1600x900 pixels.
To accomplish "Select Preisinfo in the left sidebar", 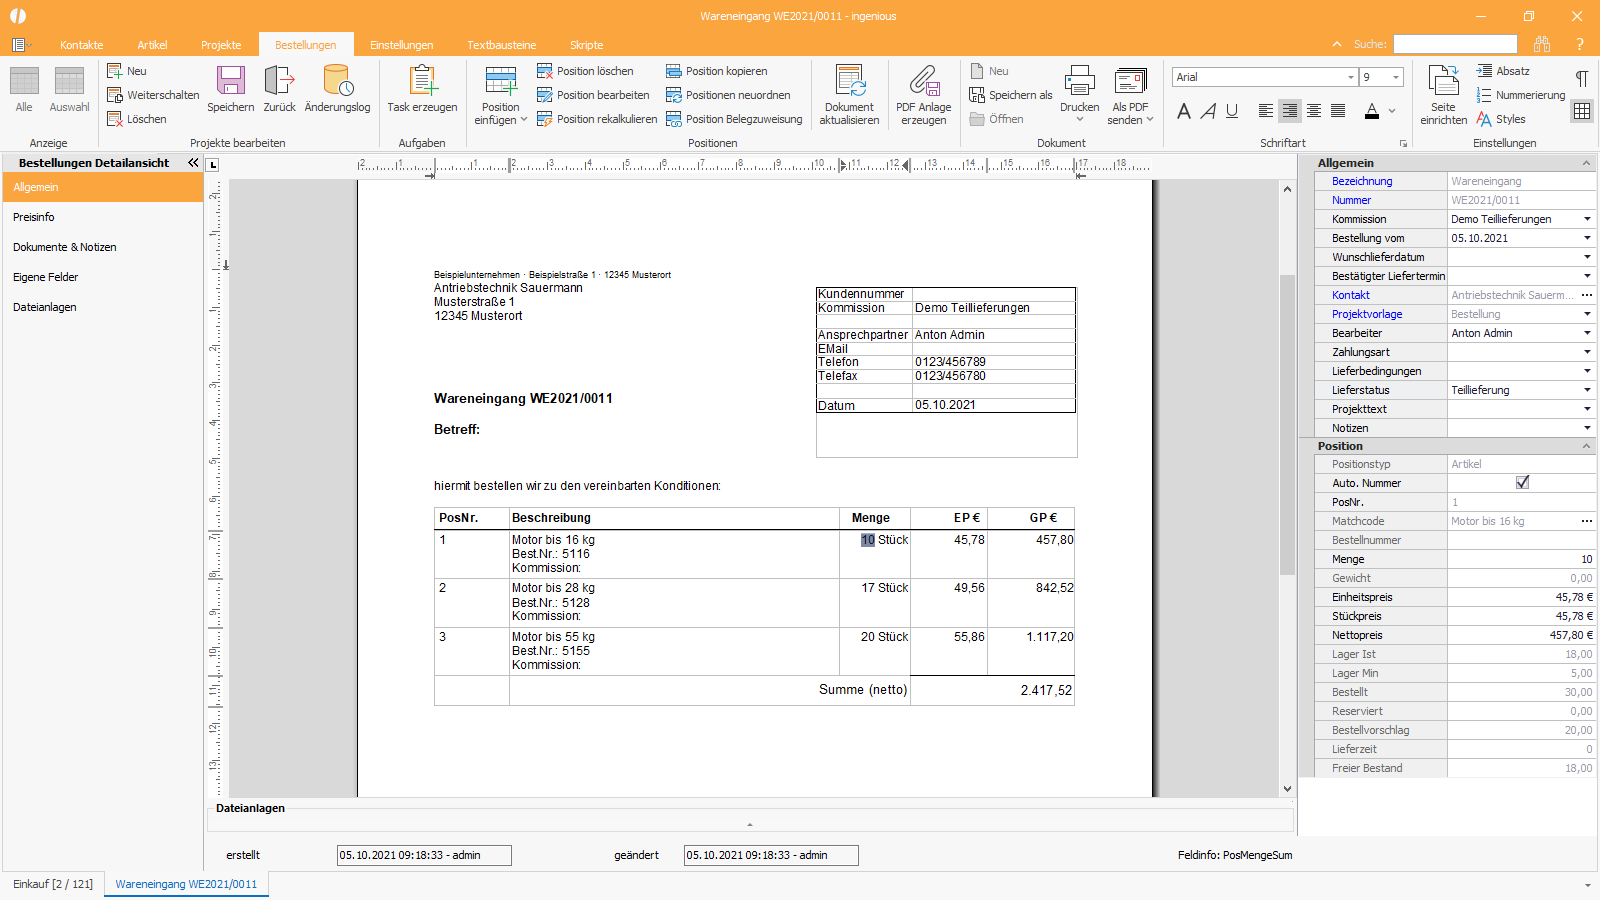I will tap(34, 217).
